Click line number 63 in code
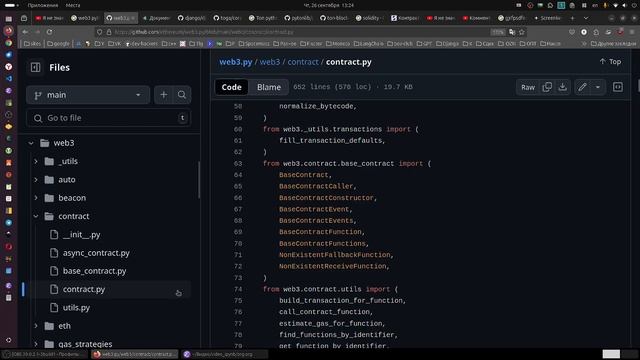 click(x=238, y=164)
